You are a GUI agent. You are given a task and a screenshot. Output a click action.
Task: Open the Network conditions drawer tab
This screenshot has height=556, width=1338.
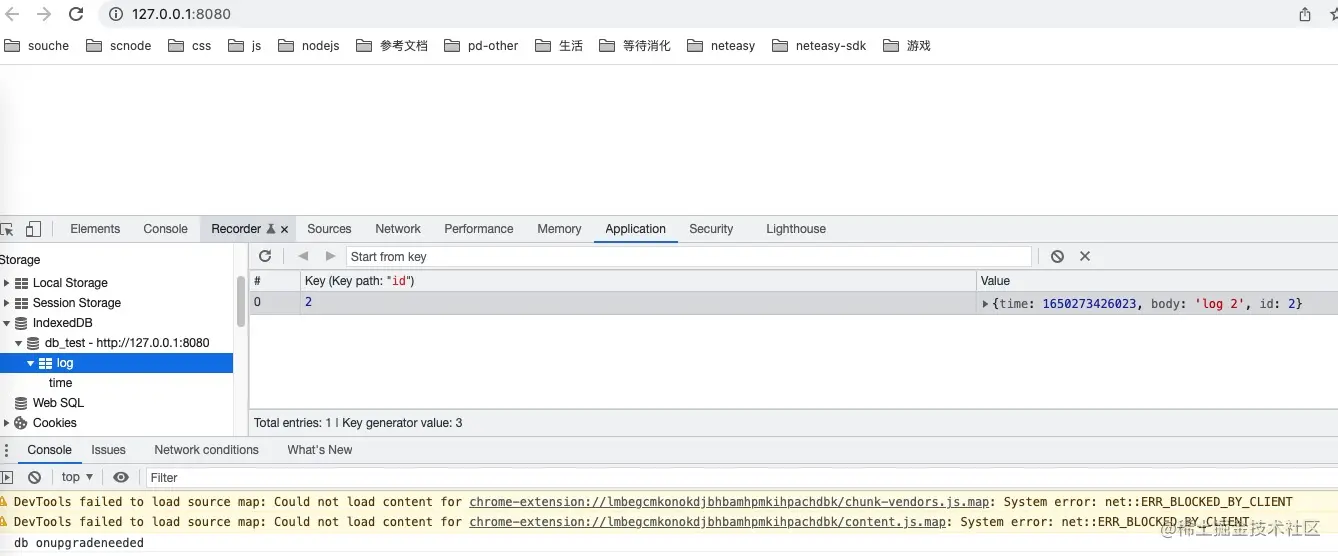pyautogui.click(x=207, y=450)
